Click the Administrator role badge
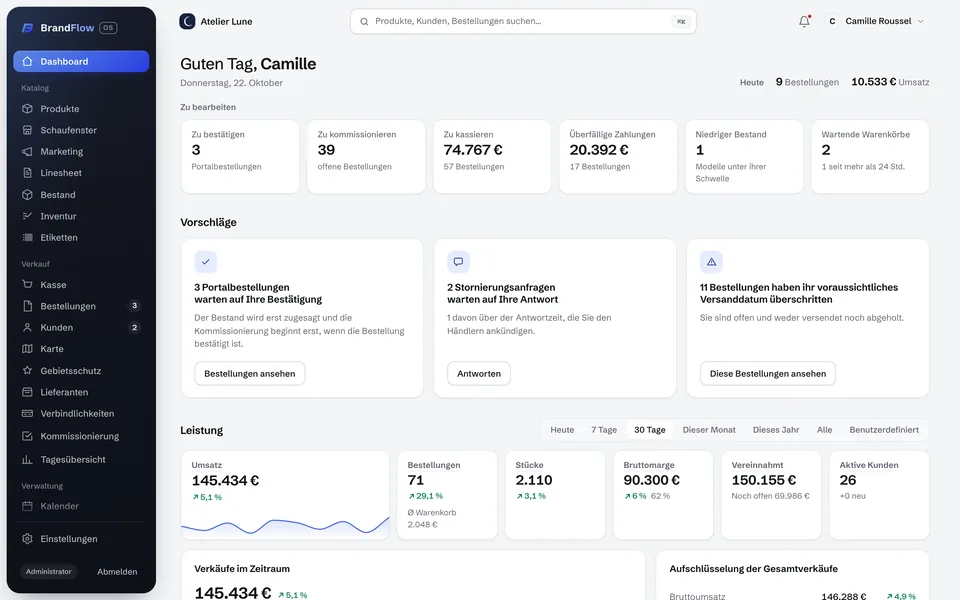The image size is (960, 600). [48, 571]
